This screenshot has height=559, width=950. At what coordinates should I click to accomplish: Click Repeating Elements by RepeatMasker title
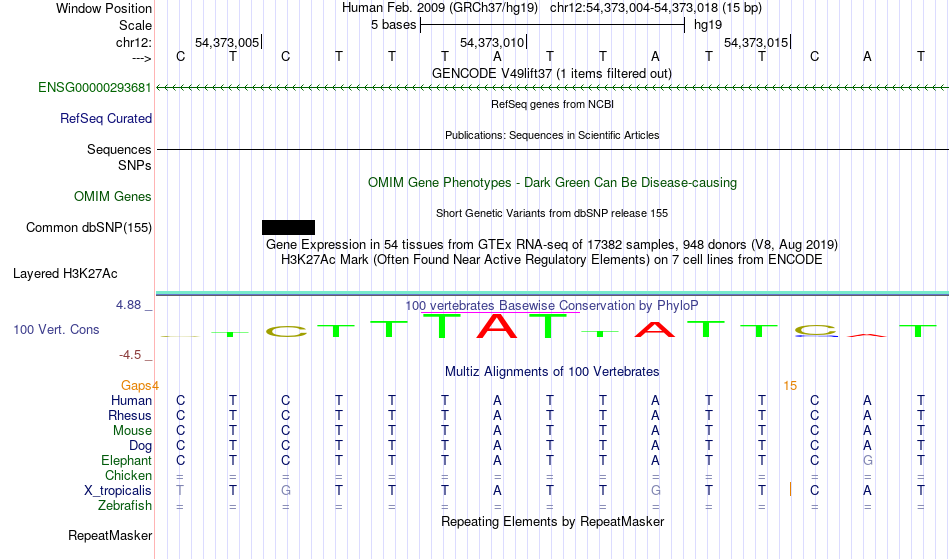click(x=552, y=521)
